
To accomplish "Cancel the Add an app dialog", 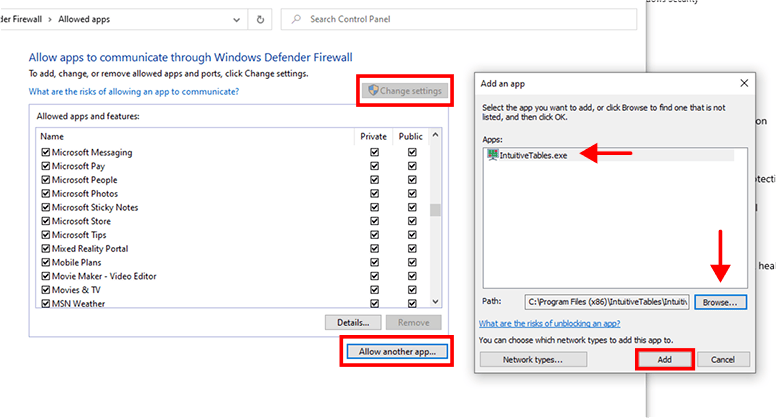I will click(x=723, y=360).
